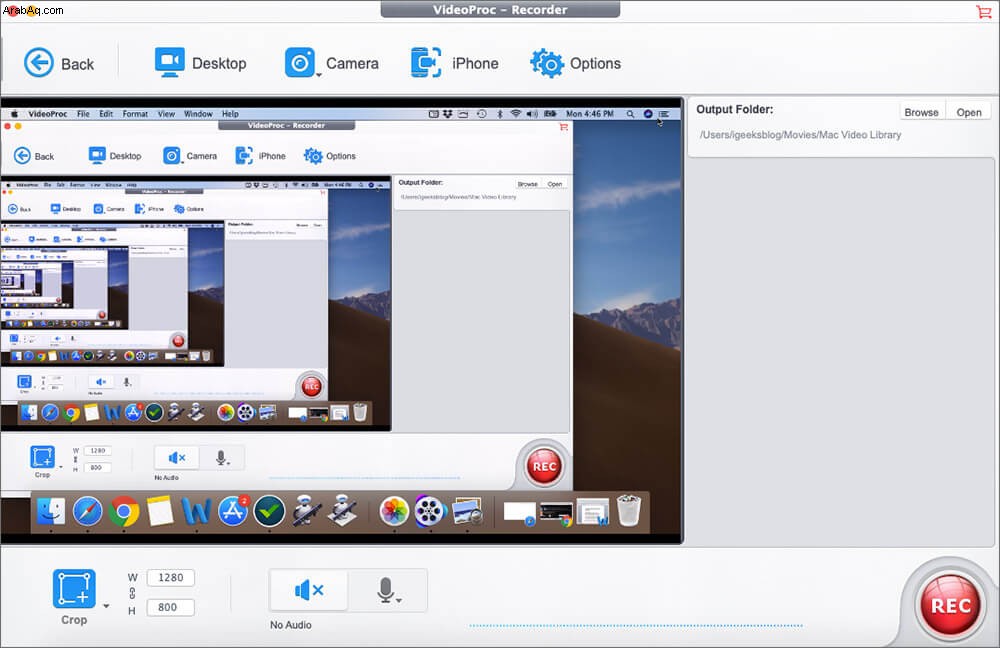Click the VideoProc - Recorder main window title
The width and height of the screenshot is (1000, 648).
coord(500,10)
